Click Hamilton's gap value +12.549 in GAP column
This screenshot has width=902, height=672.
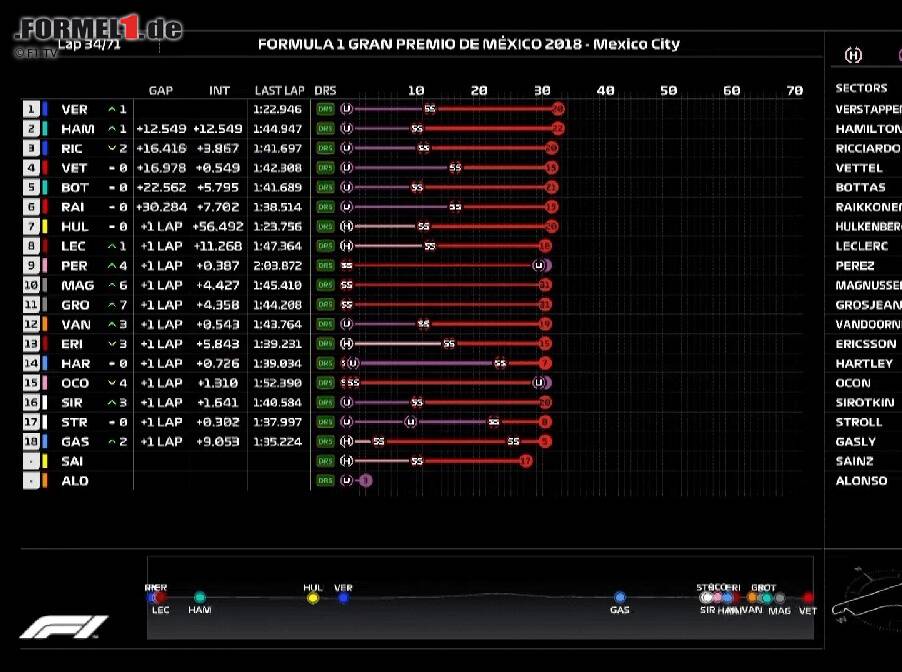pyautogui.click(x=161, y=129)
